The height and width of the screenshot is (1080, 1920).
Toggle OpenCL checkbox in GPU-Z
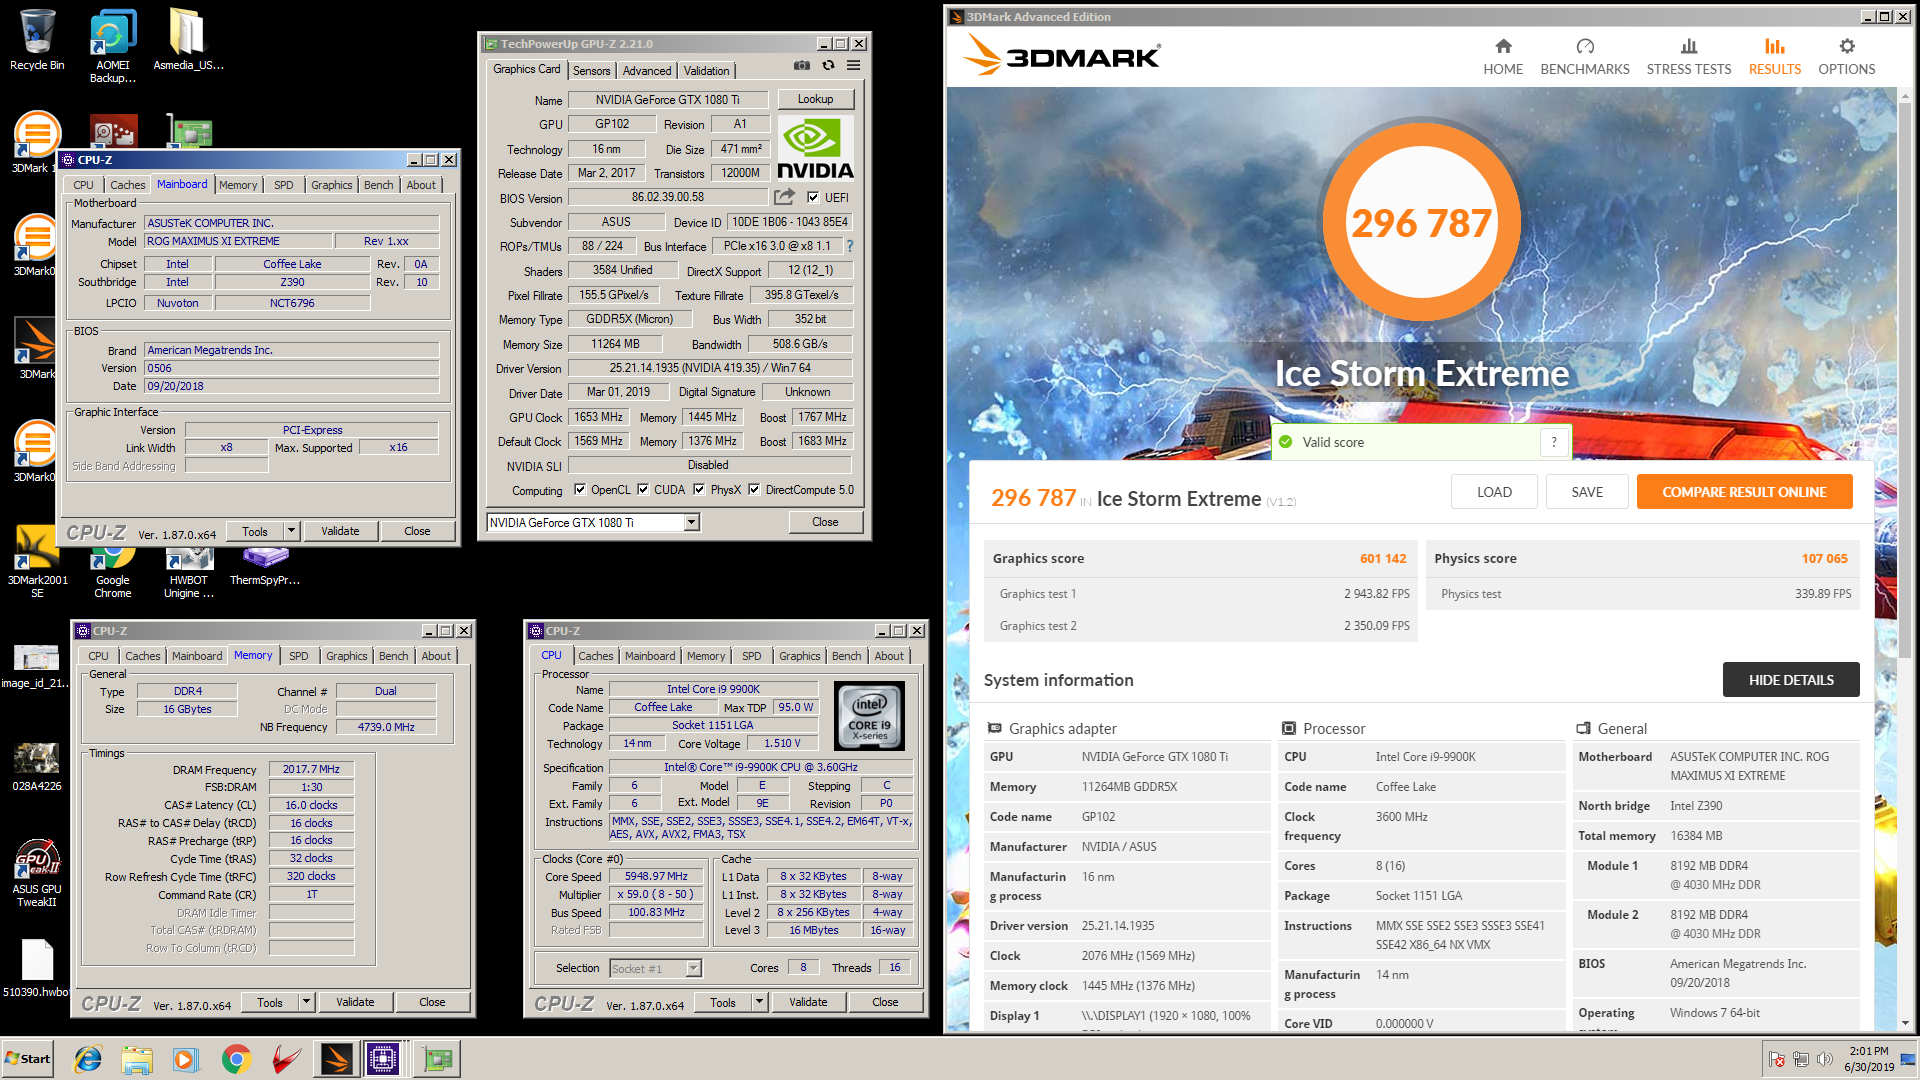pos(580,489)
